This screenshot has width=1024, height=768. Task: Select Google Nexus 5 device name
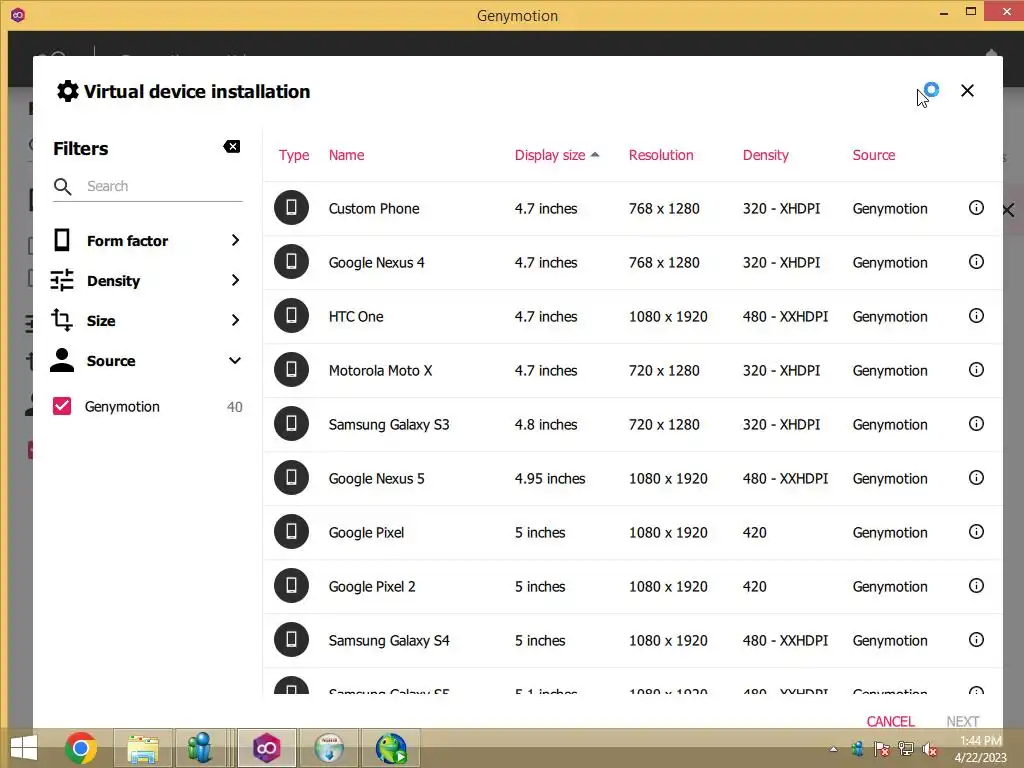pos(376,479)
